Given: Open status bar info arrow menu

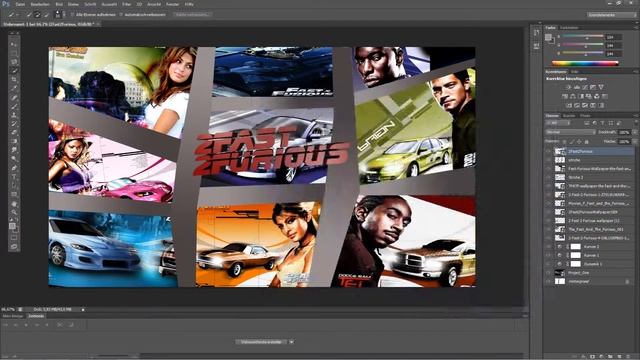Looking at the screenshot, I should coord(83,310).
